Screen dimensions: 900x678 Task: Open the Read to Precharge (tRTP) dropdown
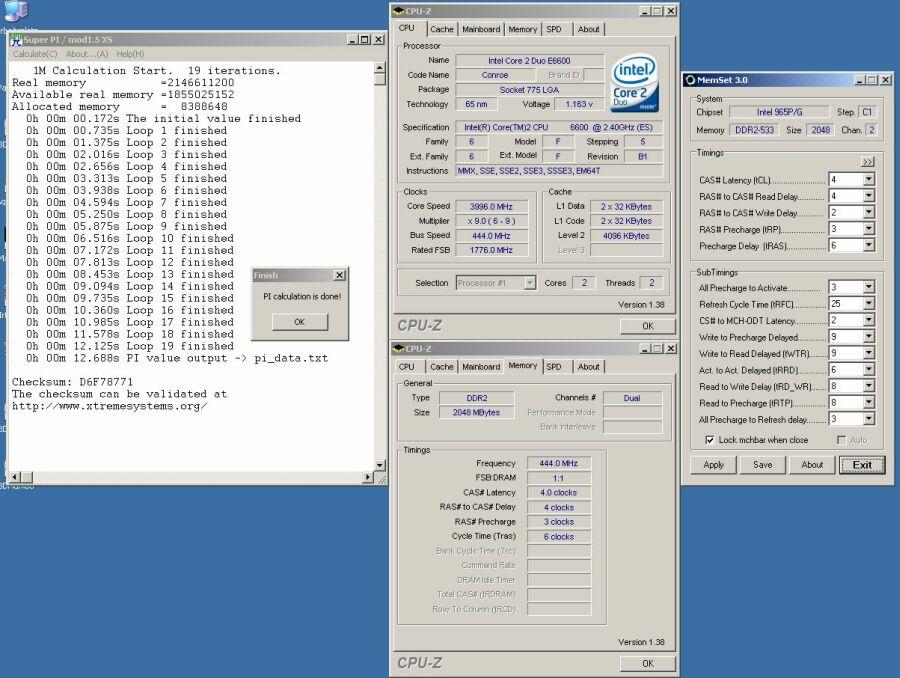[x=868, y=403]
